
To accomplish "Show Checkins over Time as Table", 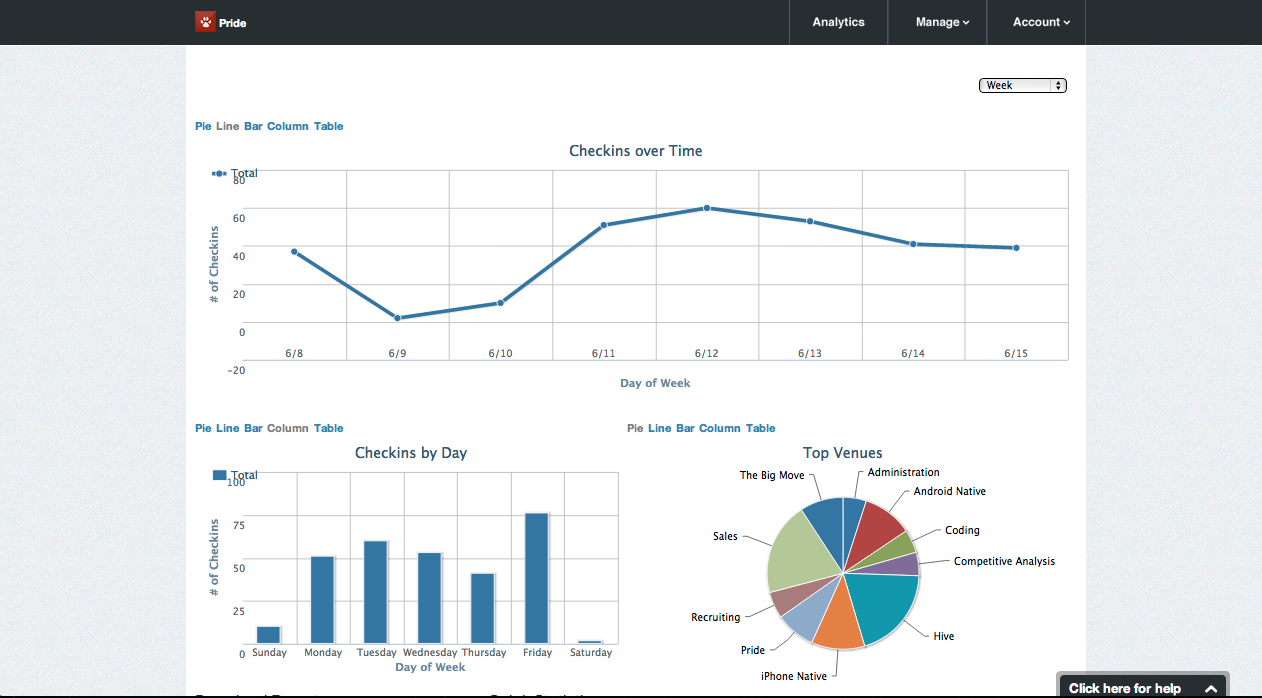I will pyautogui.click(x=329, y=127).
